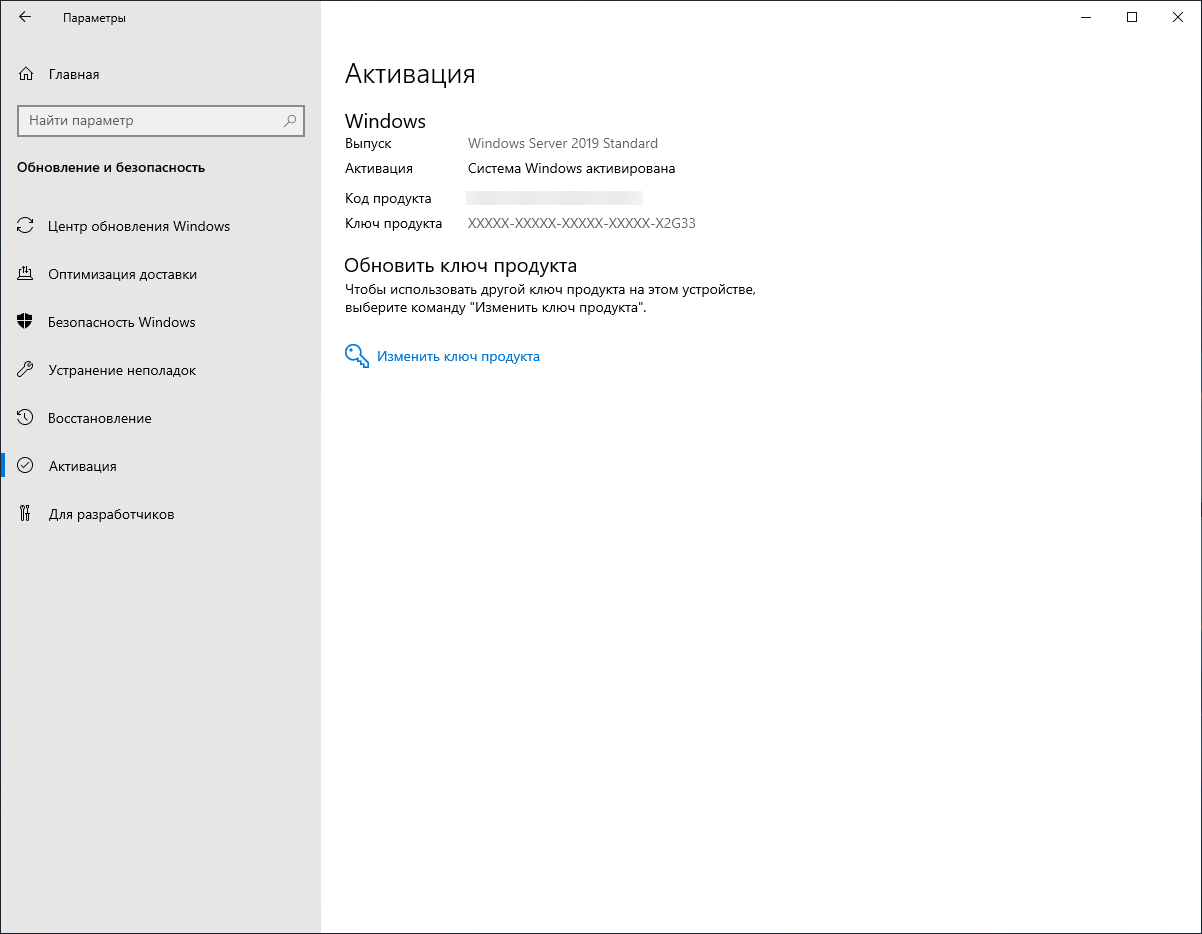Viewport: 1202px width, 934px height.
Task: Click product key value ending X2G33
Action: (582, 224)
